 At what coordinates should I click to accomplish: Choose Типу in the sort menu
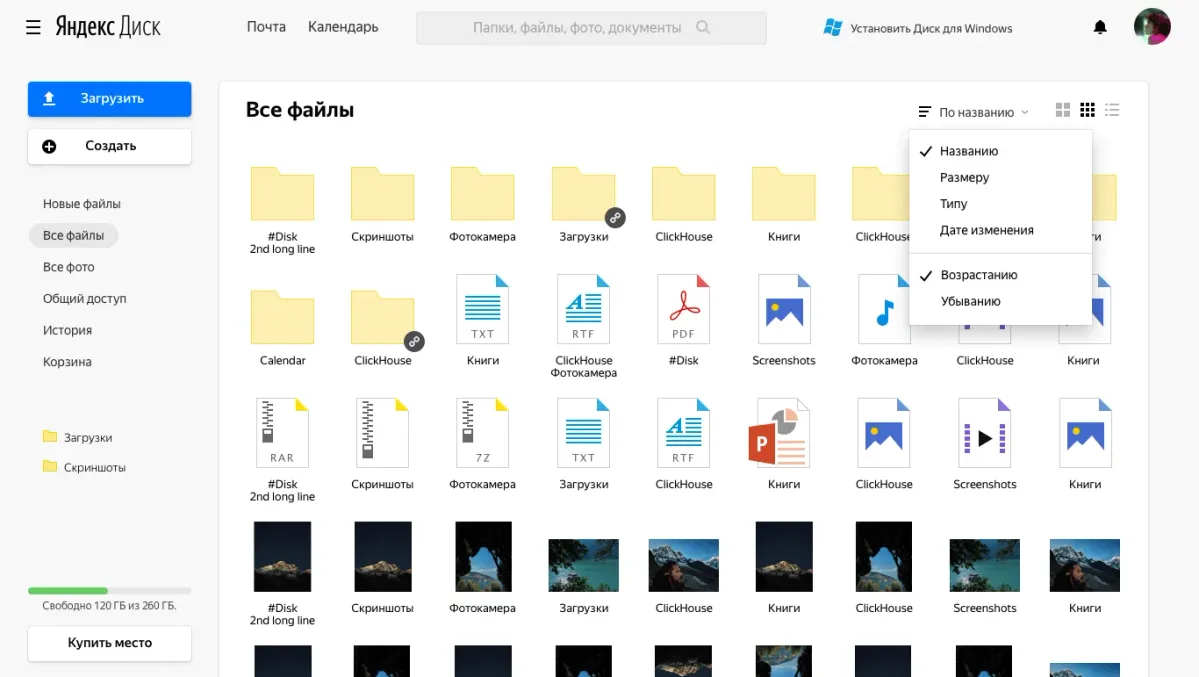tap(954, 203)
